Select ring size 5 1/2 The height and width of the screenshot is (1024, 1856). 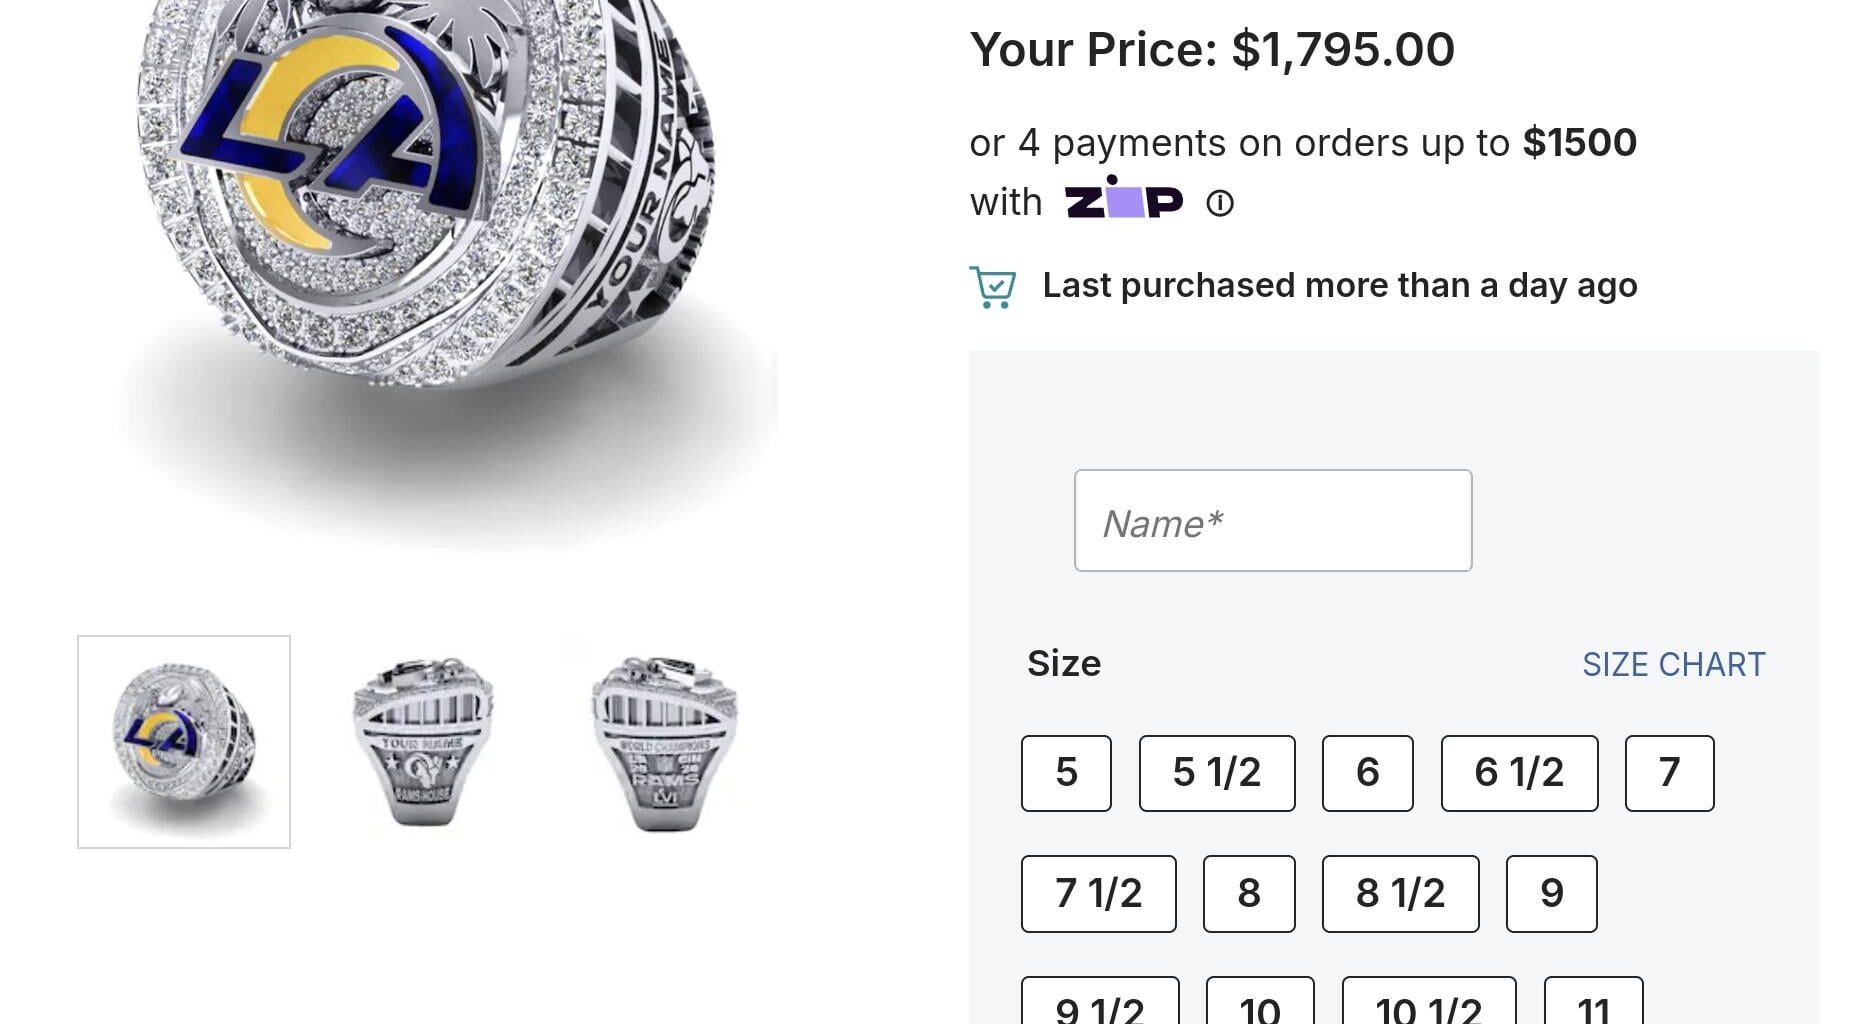tap(1216, 773)
